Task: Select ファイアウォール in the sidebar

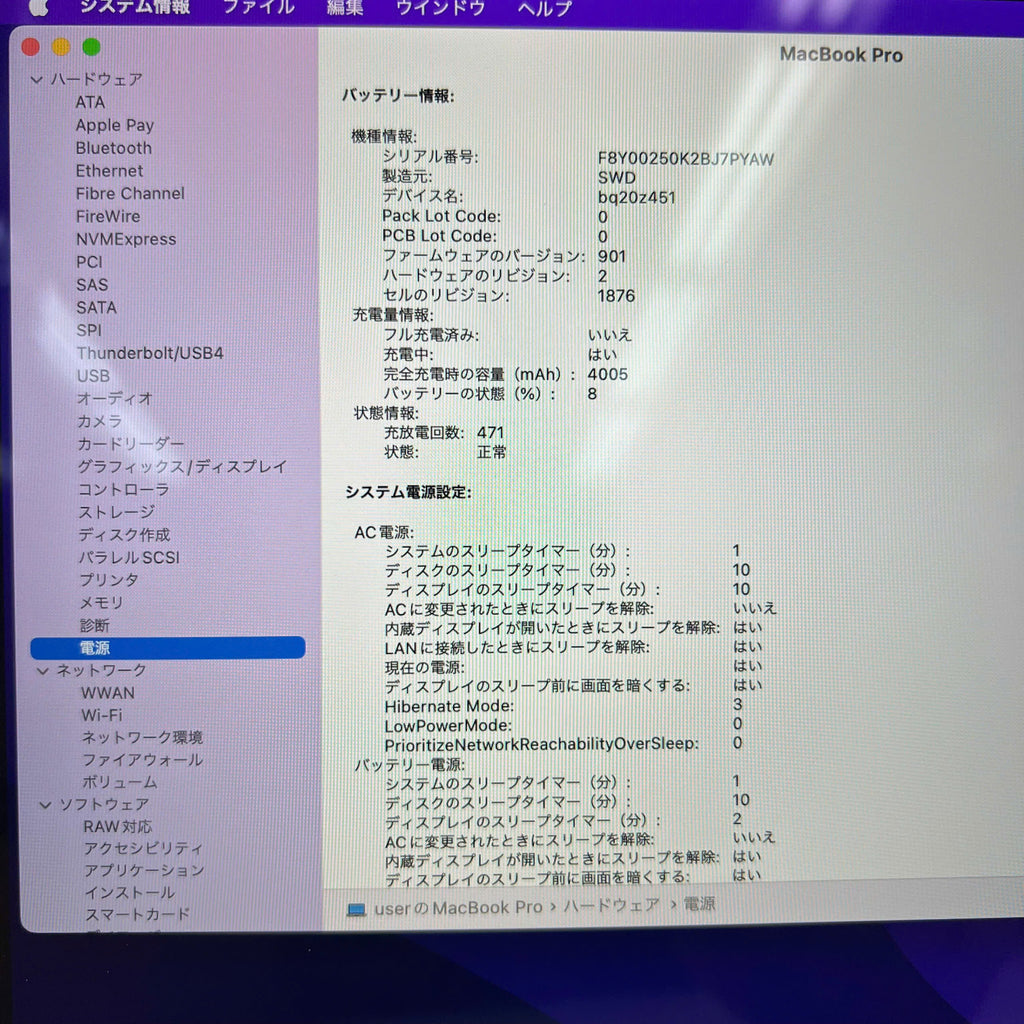Action: click(142, 760)
